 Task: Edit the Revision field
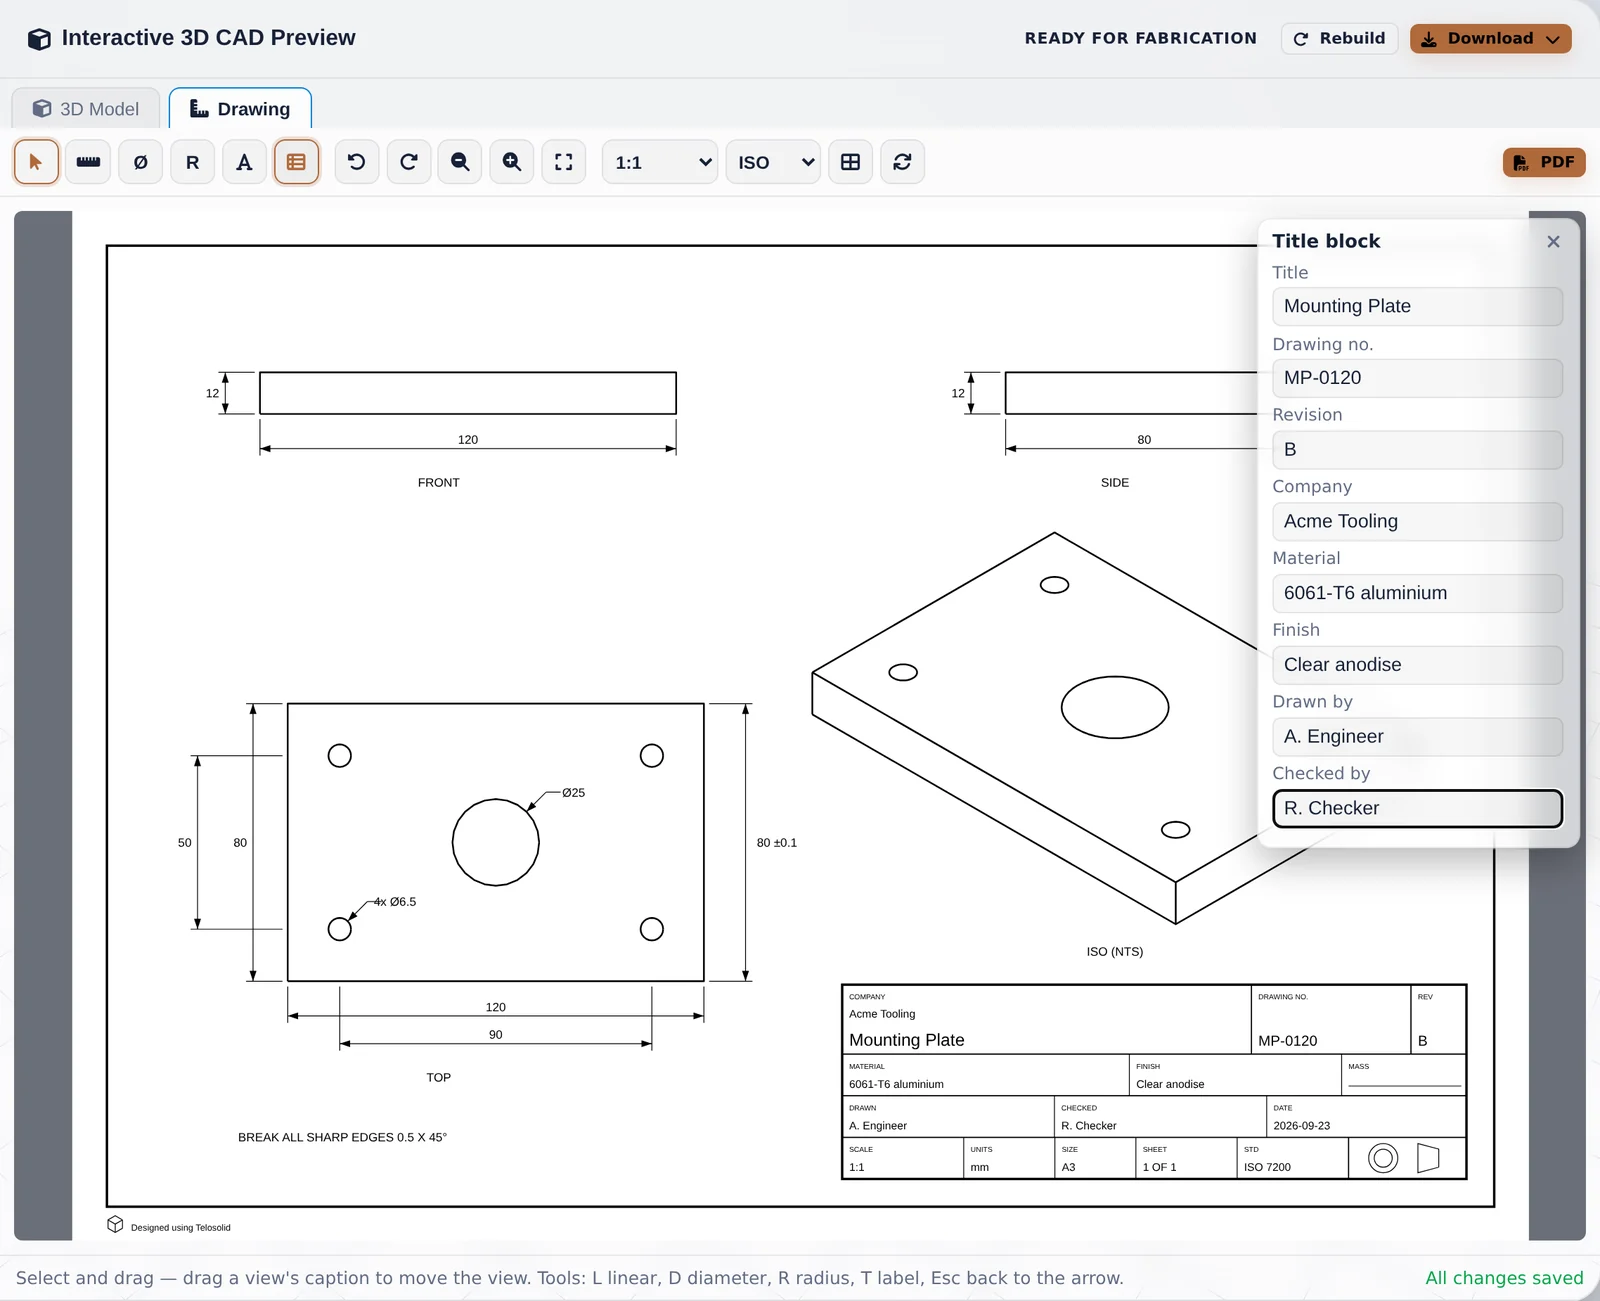pos(1417,450)
